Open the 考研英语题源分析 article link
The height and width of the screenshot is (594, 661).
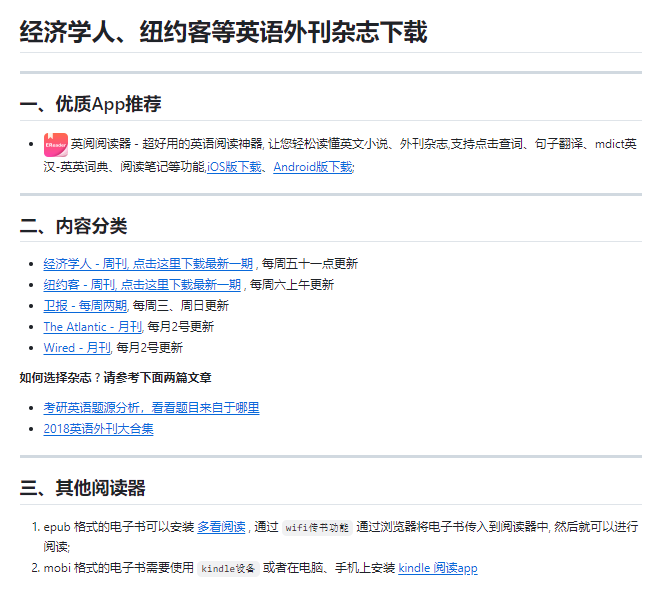[x=151, y=408]
